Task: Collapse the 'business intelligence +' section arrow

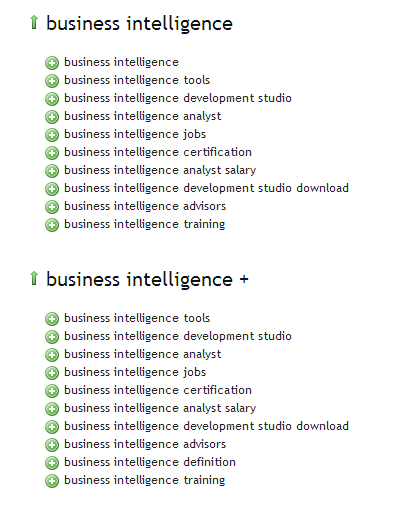Action: (x=34, y=278)
